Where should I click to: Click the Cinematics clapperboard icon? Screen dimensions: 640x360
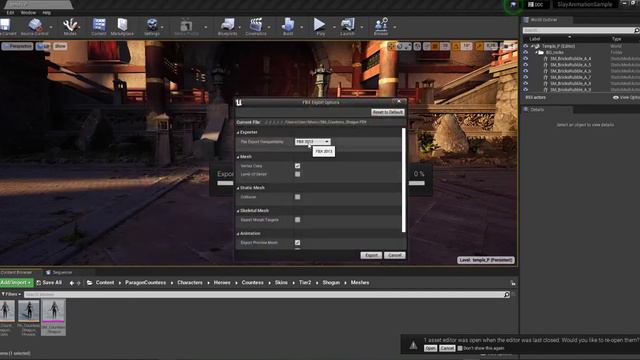[256, 24]
